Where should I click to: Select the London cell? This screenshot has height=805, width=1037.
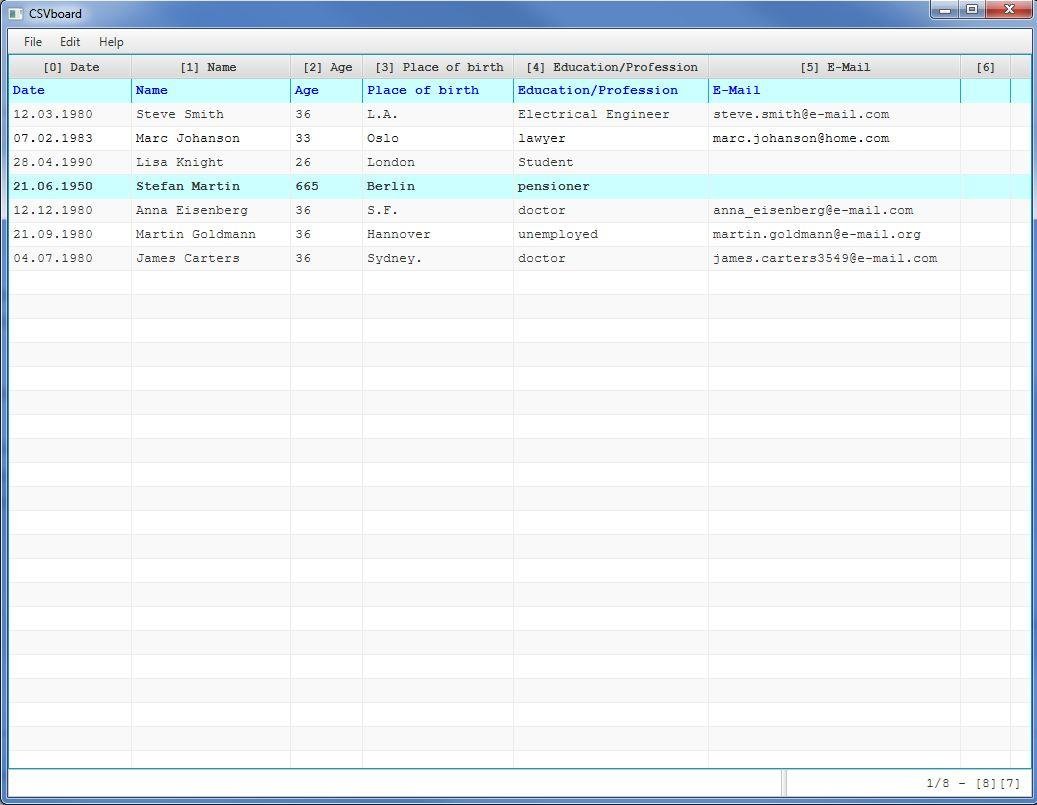[438, 162]
